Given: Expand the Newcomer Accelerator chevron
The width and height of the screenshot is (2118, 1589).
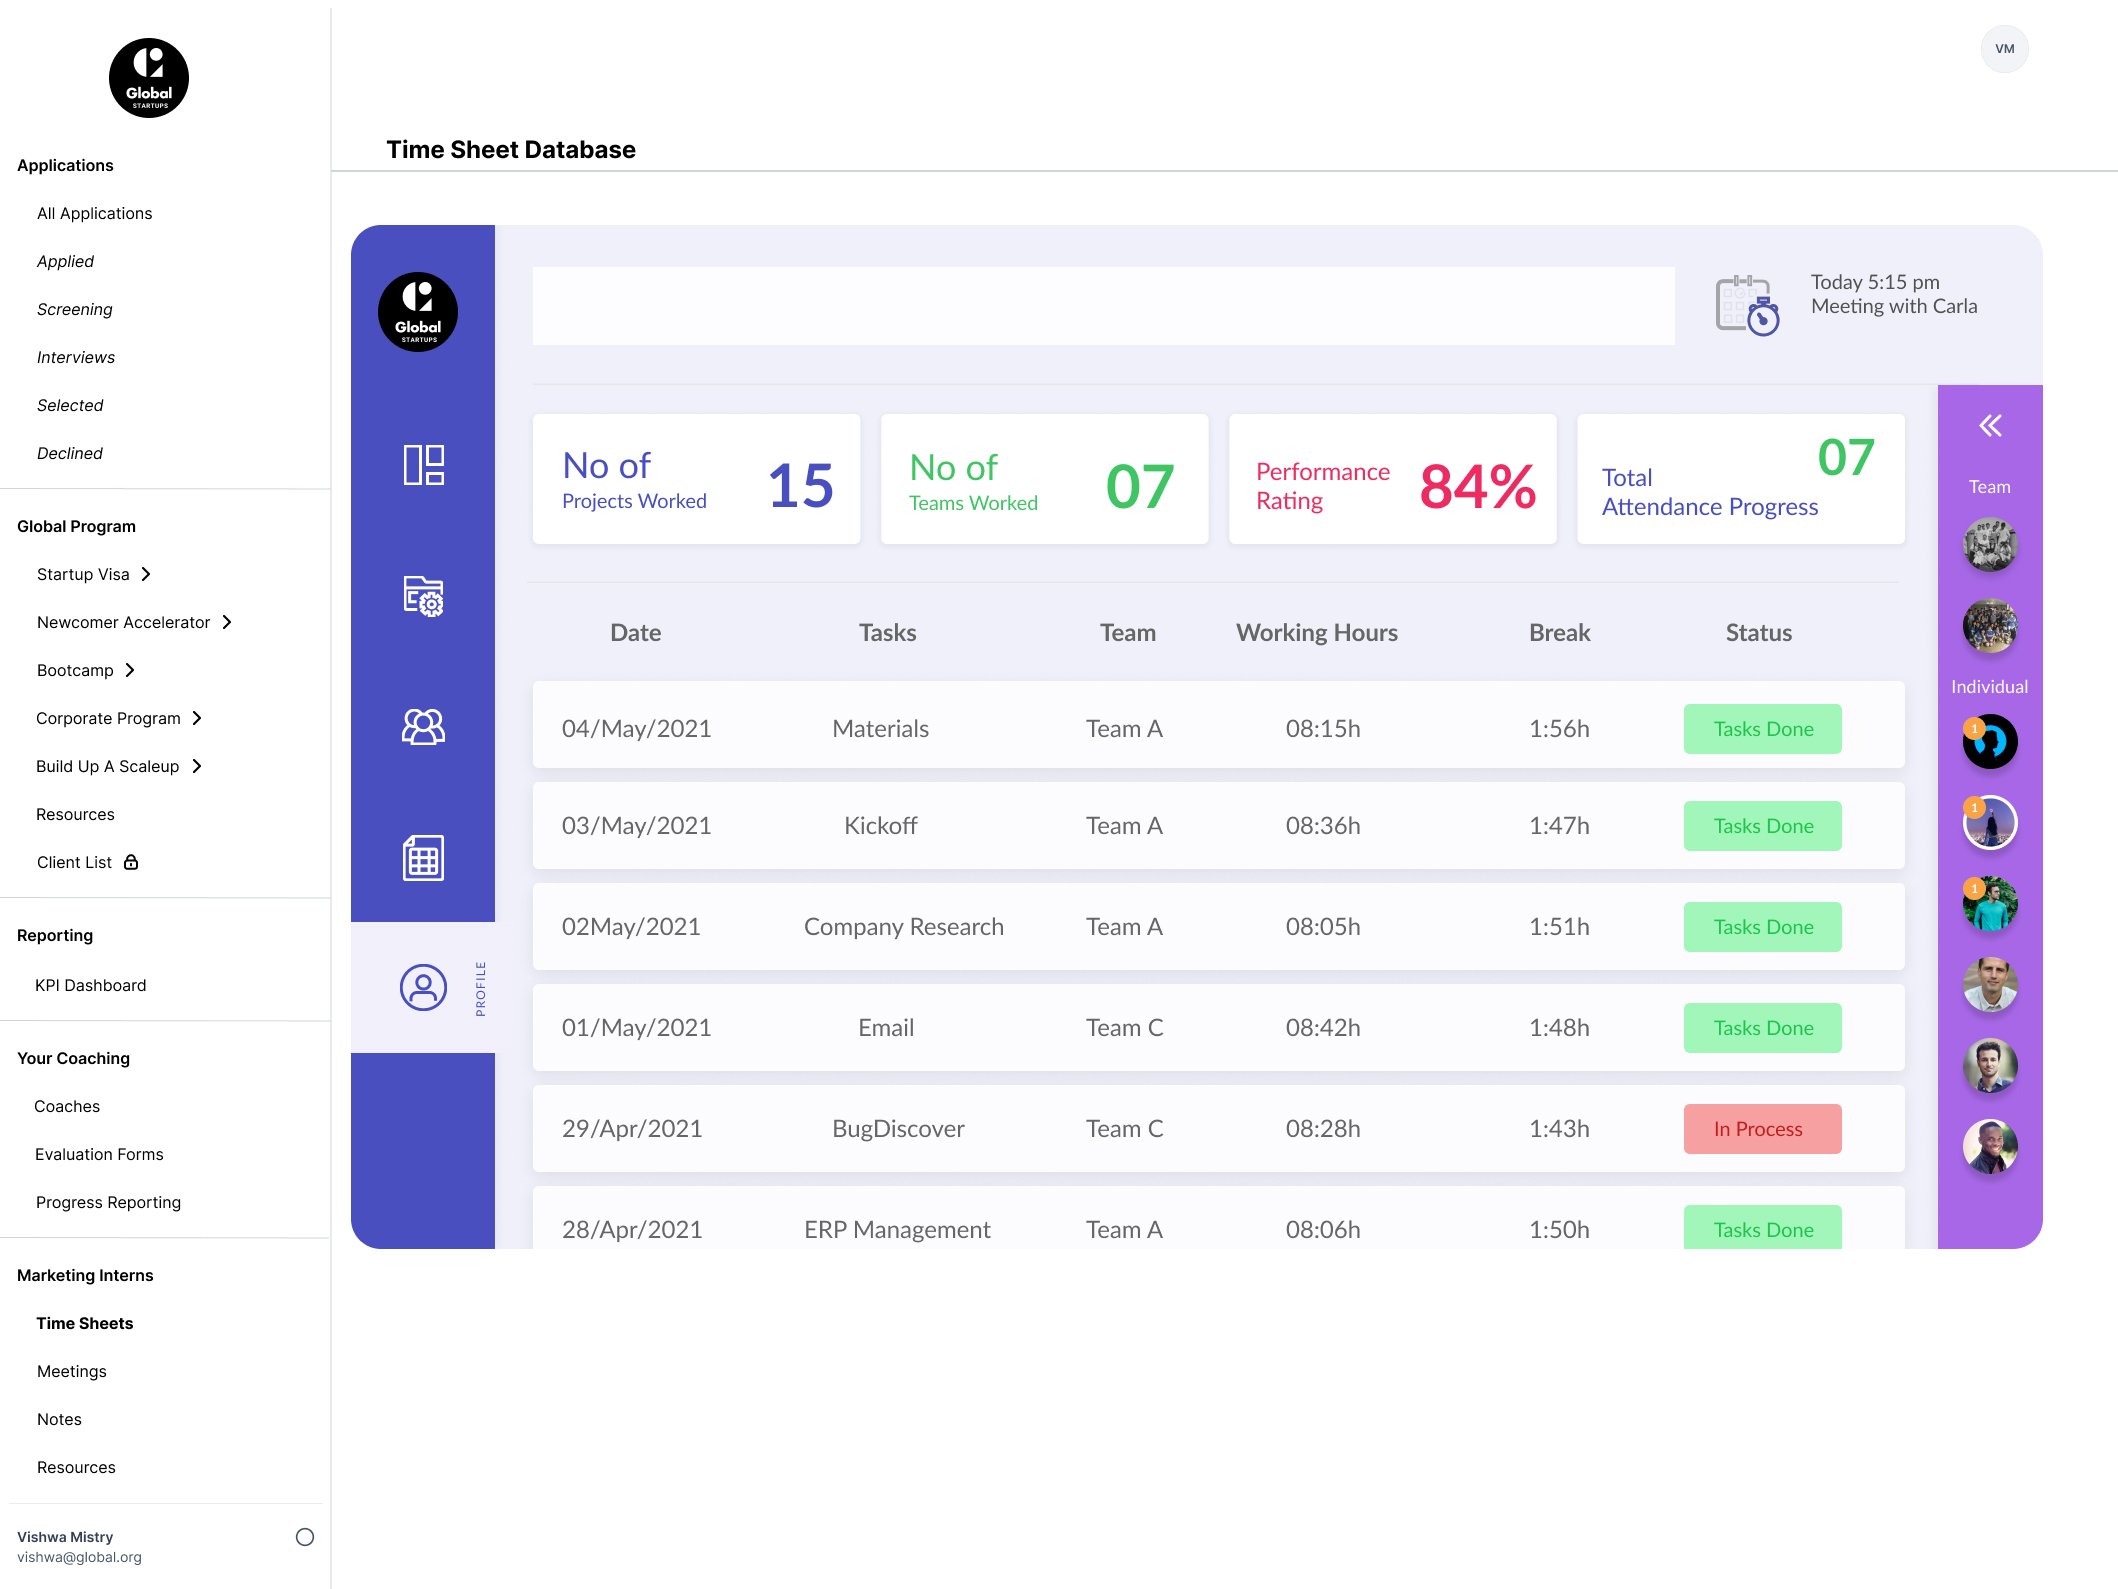Looking at the screenshot, I should click(227, 622).
